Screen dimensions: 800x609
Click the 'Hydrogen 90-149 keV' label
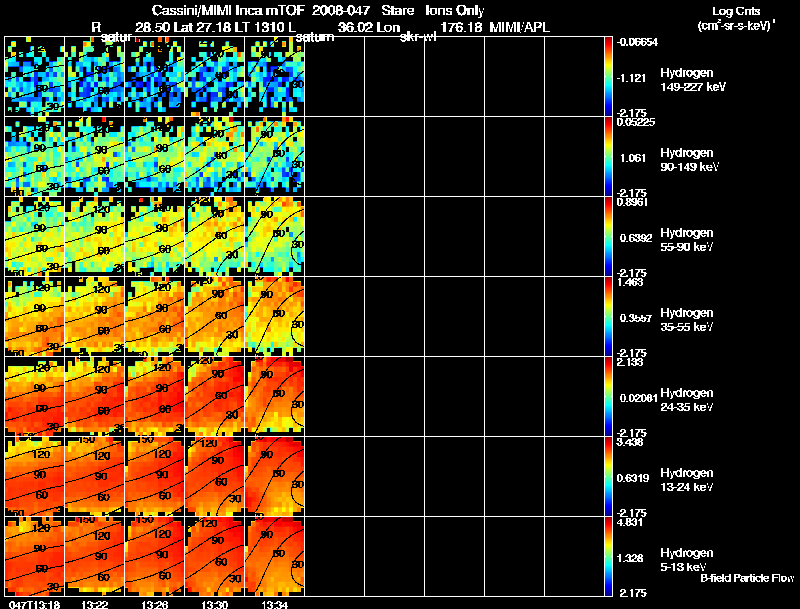pos(690,160)
